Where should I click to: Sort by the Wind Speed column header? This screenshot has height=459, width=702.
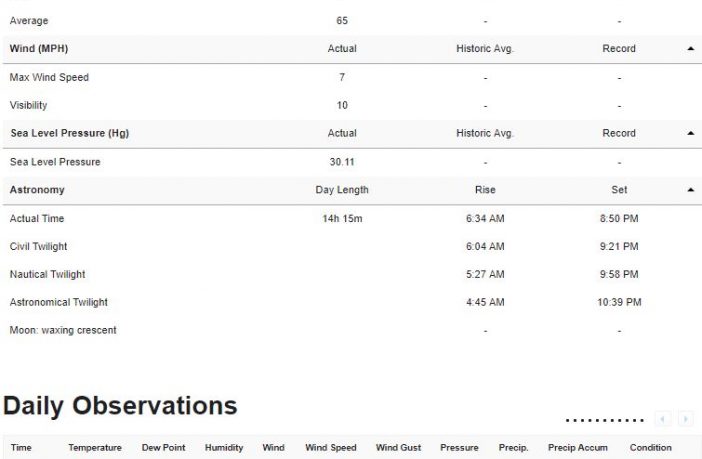[331, 447]
